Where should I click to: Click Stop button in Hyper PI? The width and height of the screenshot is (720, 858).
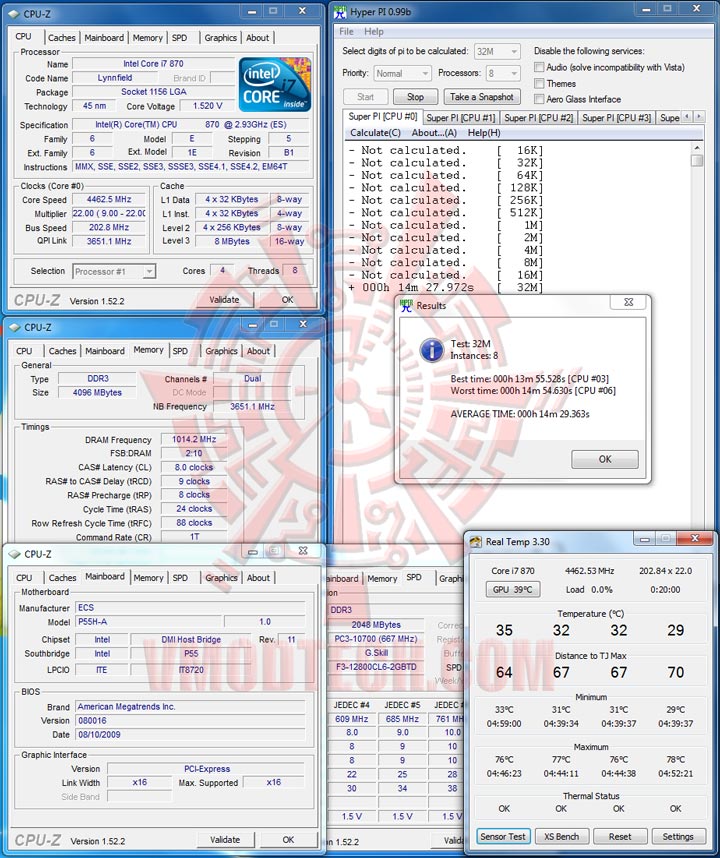tap(415, 97)
